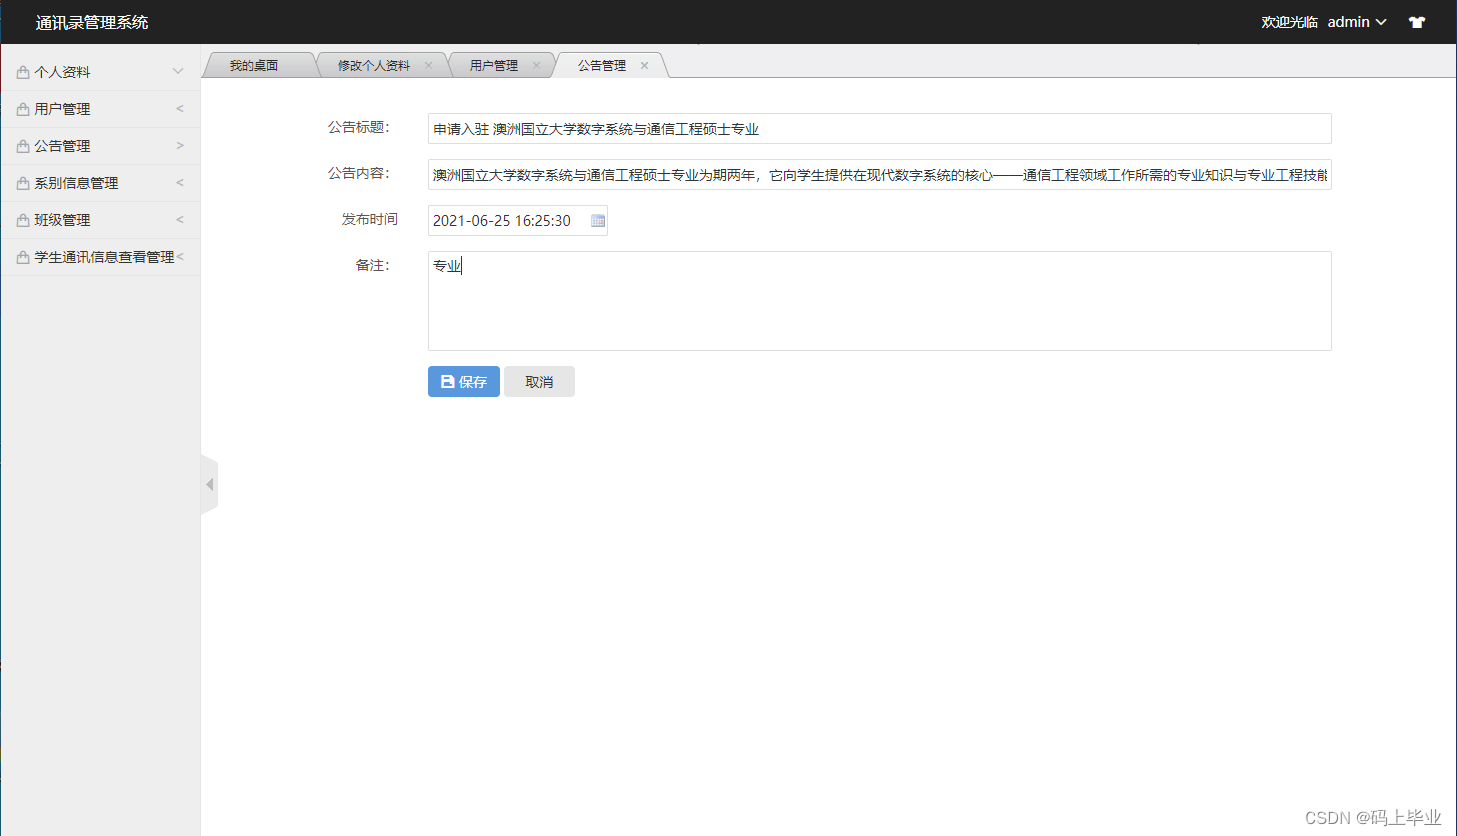Image resolution: width=1457 pixels, height=836 pixels.
Task: Close the 公告管理 tab
Action: (644, 65)
